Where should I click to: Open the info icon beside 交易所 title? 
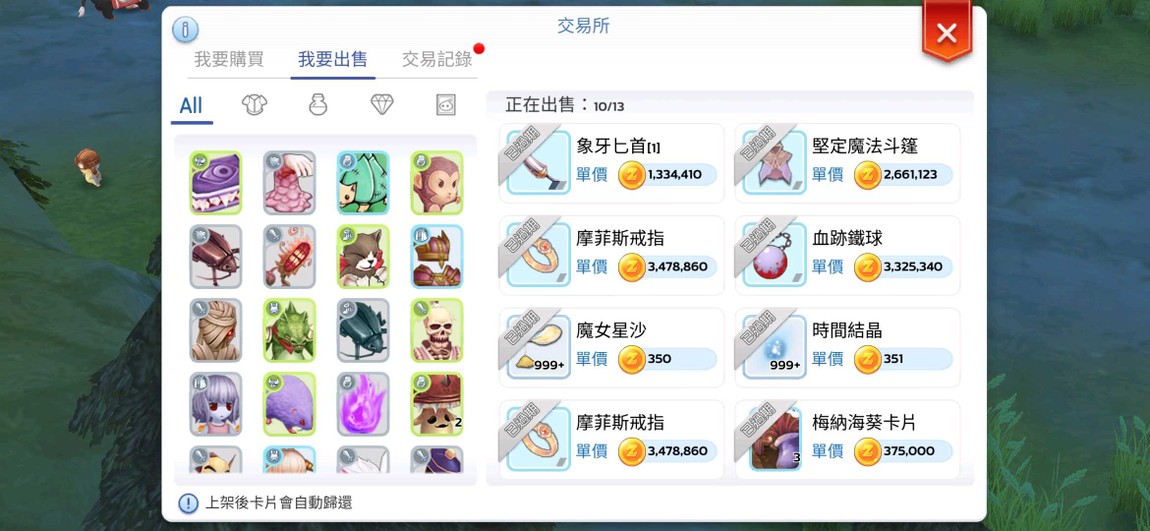coord(185,30)
